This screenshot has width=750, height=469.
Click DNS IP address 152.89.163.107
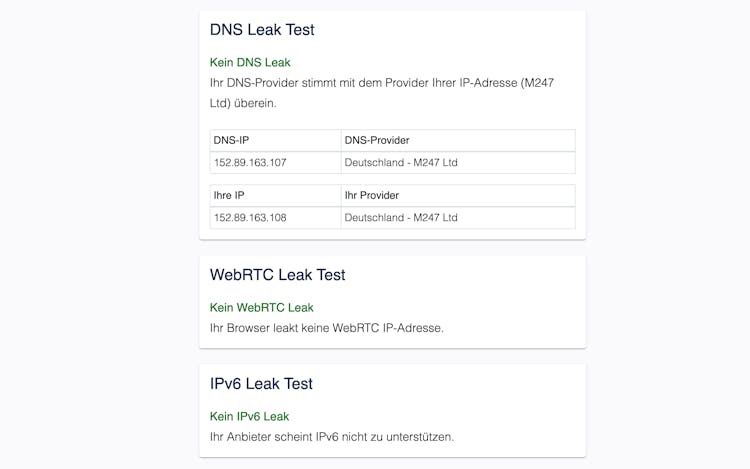pos(250,163)
